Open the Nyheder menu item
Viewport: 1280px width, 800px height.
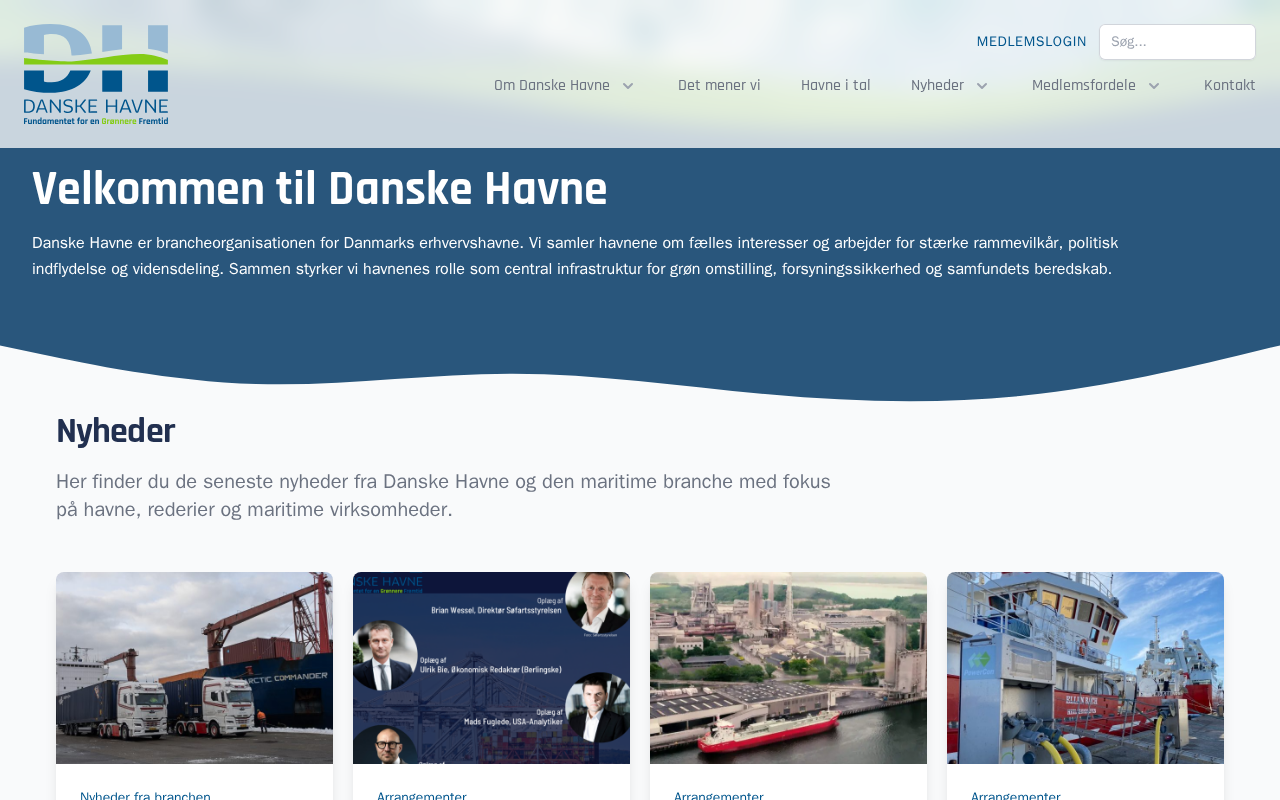coord(937,86)
